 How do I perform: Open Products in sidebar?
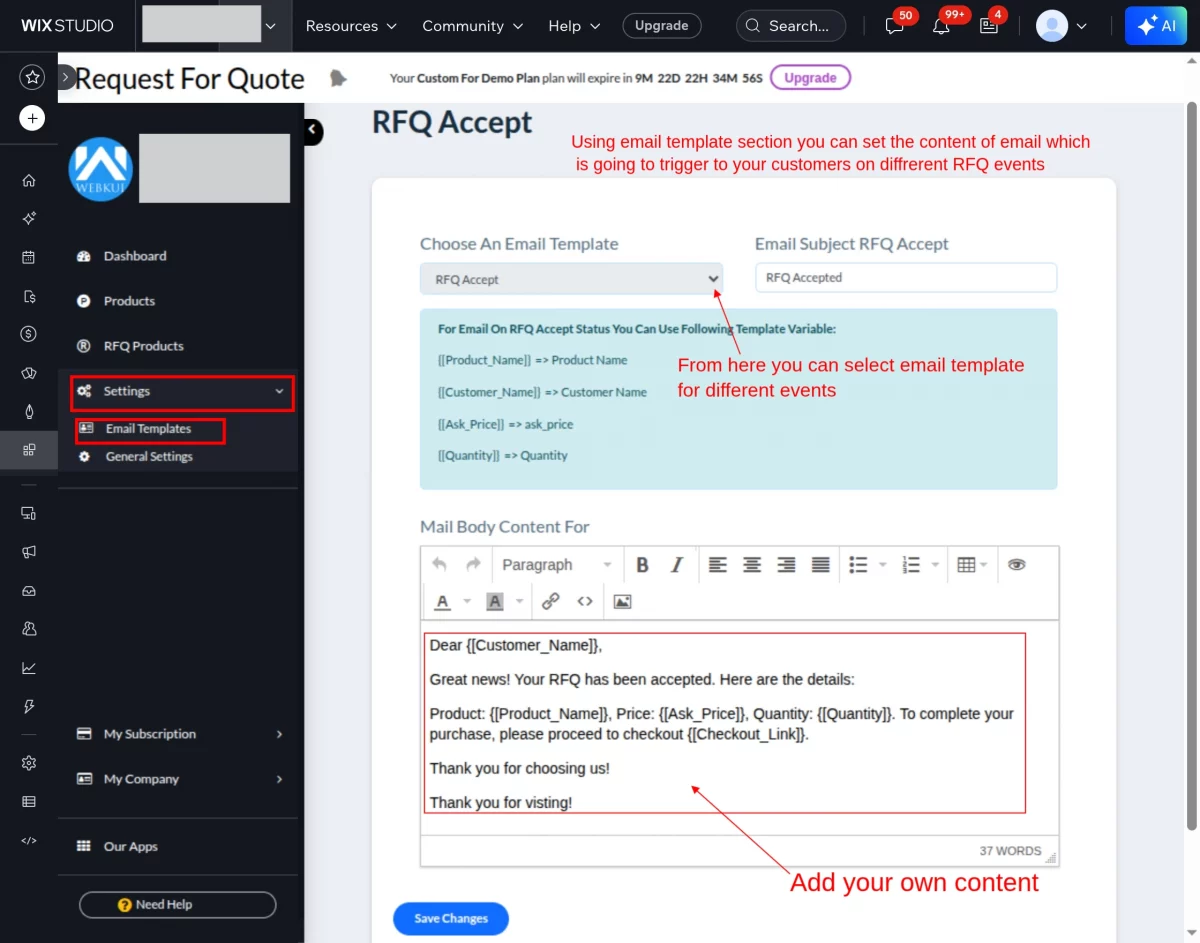129,301
